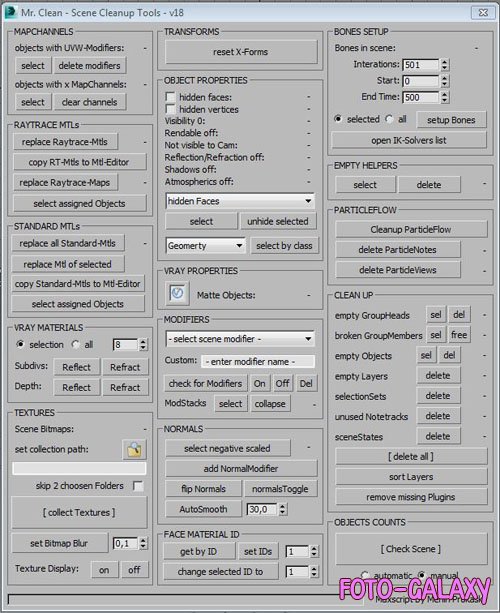This screenshot has width=500, height=613.
Task: Click delete ParticleNotes button
Action: (398, 249)
